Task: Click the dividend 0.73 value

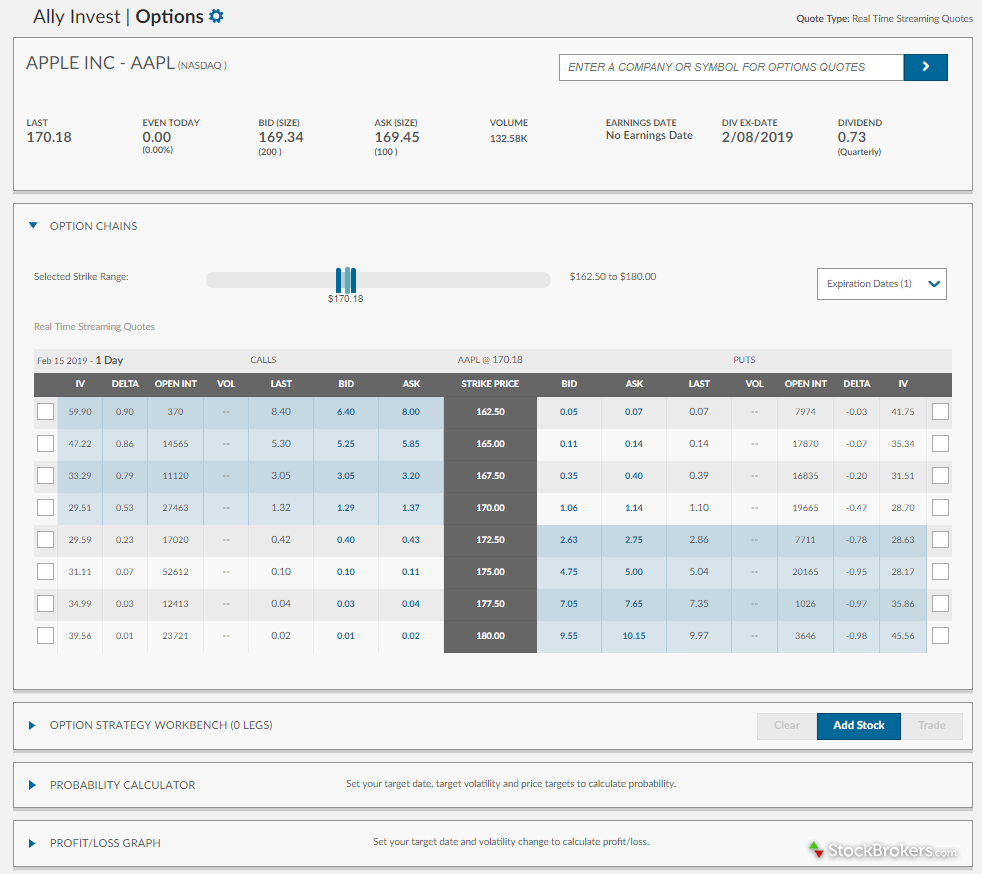Action: click(852, 137)
